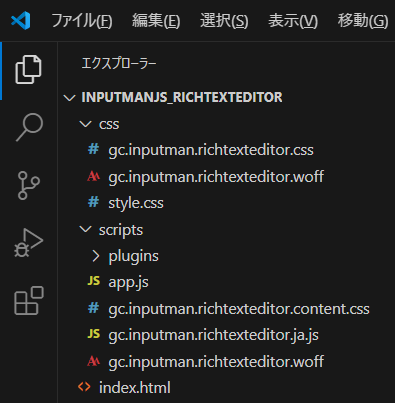395x403 pixels.
Task: Select the scripts folder name
Action: coord(121,230)
